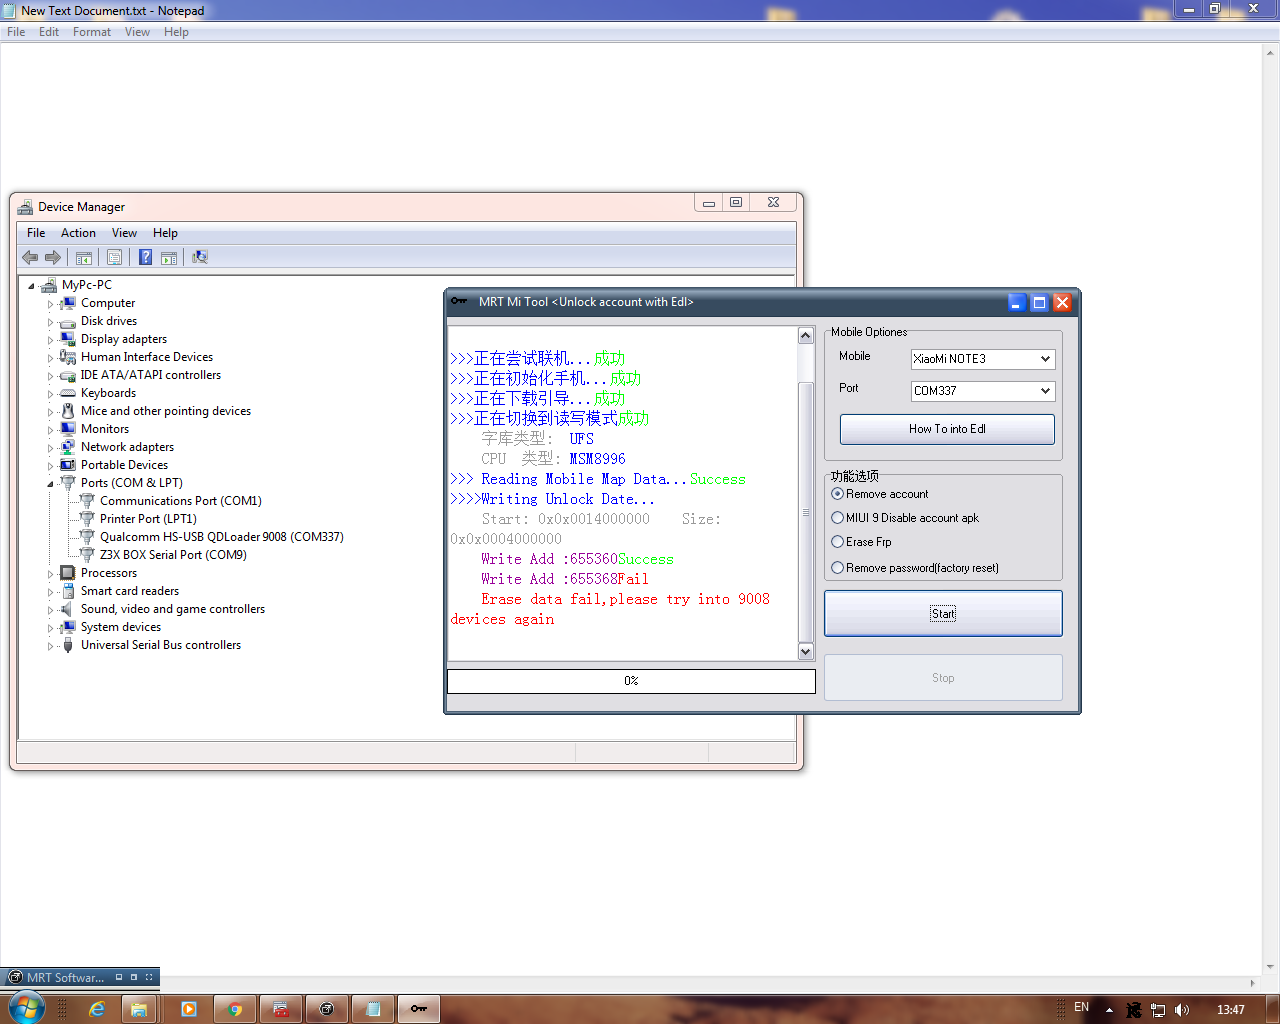Select Printer Port (LPT1) device
The width and height of the screenshot is (1280, 1024).
(148, 519)
